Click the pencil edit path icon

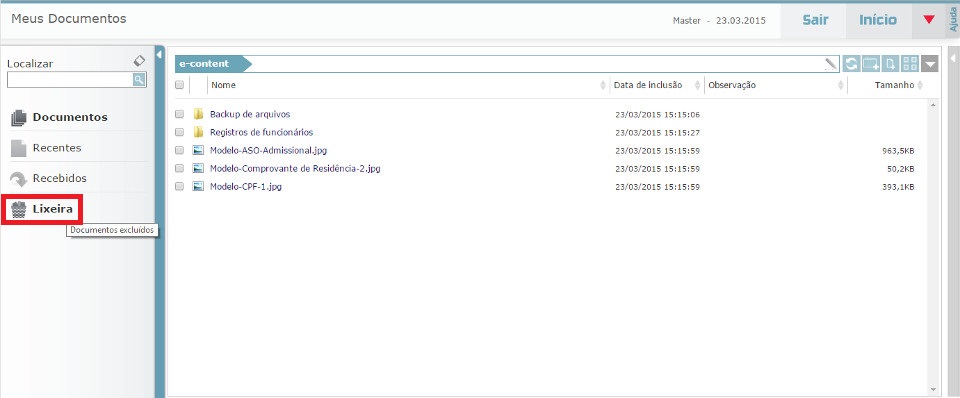(x=830, y=63)
